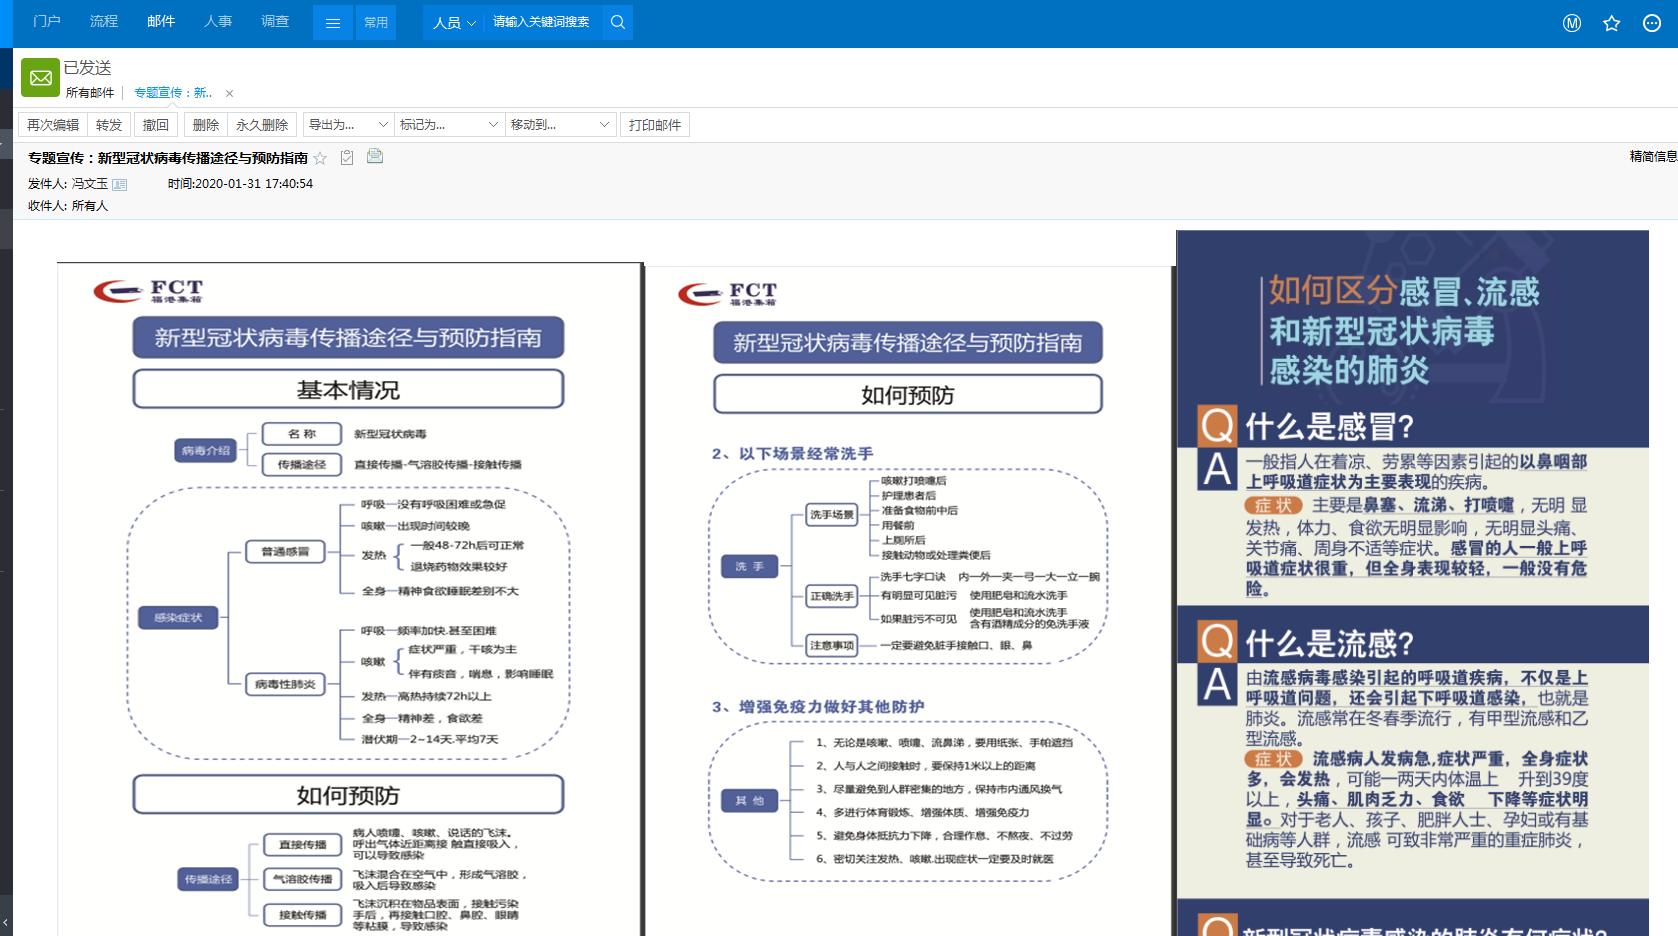Toggle 精简信息 header view
The height and width of the screenshot is (936, 1678).
click(x=1653, y=156)
